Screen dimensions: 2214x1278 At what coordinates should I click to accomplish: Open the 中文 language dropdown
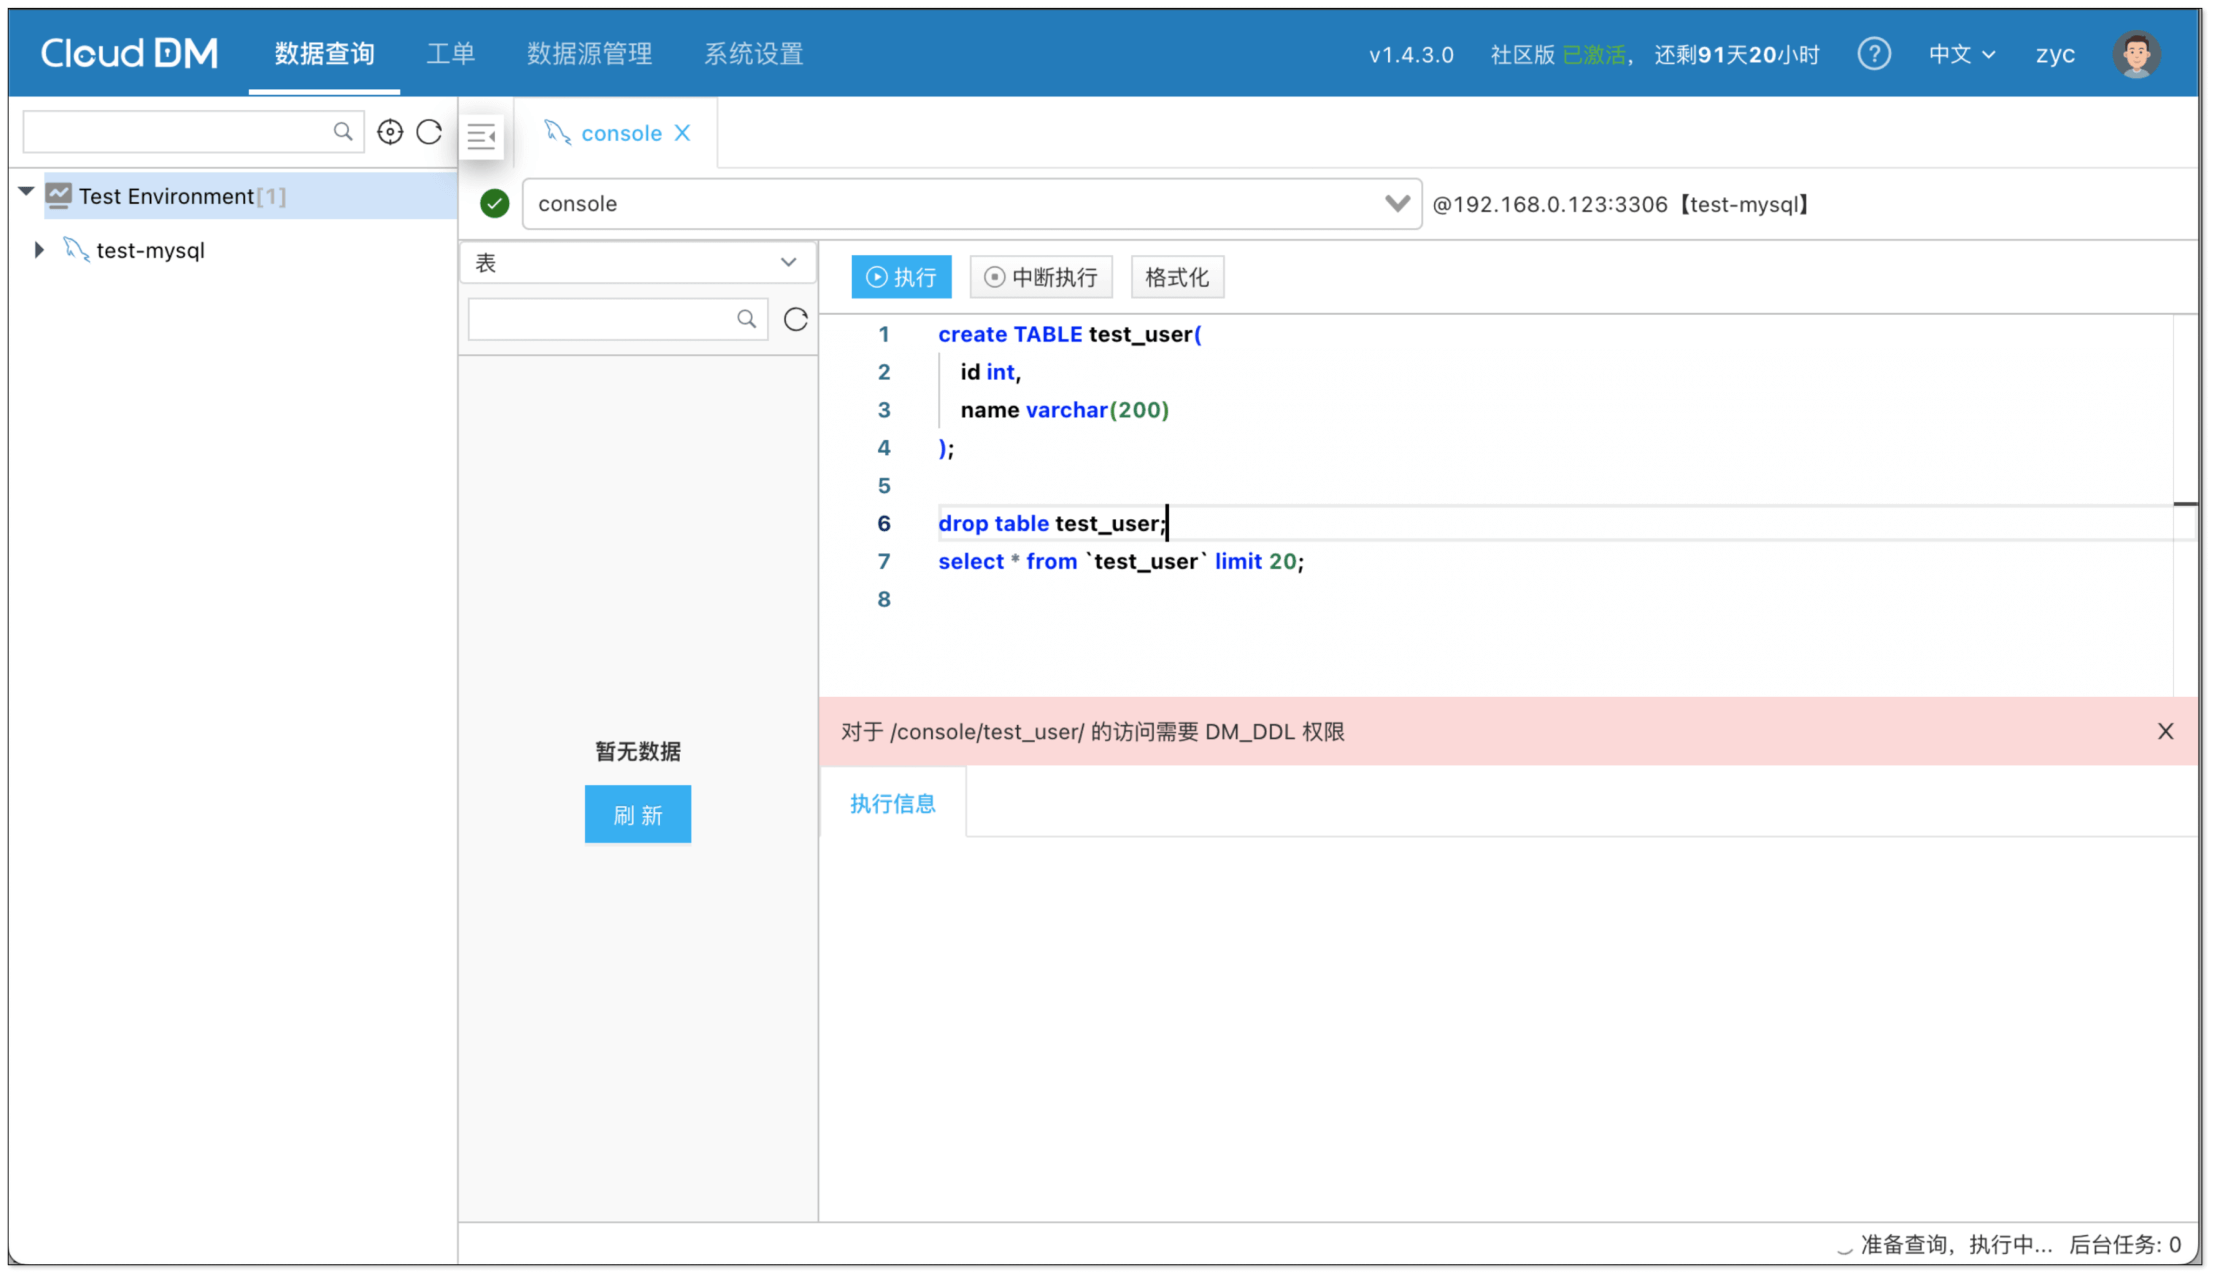(x=1961, y=54)
